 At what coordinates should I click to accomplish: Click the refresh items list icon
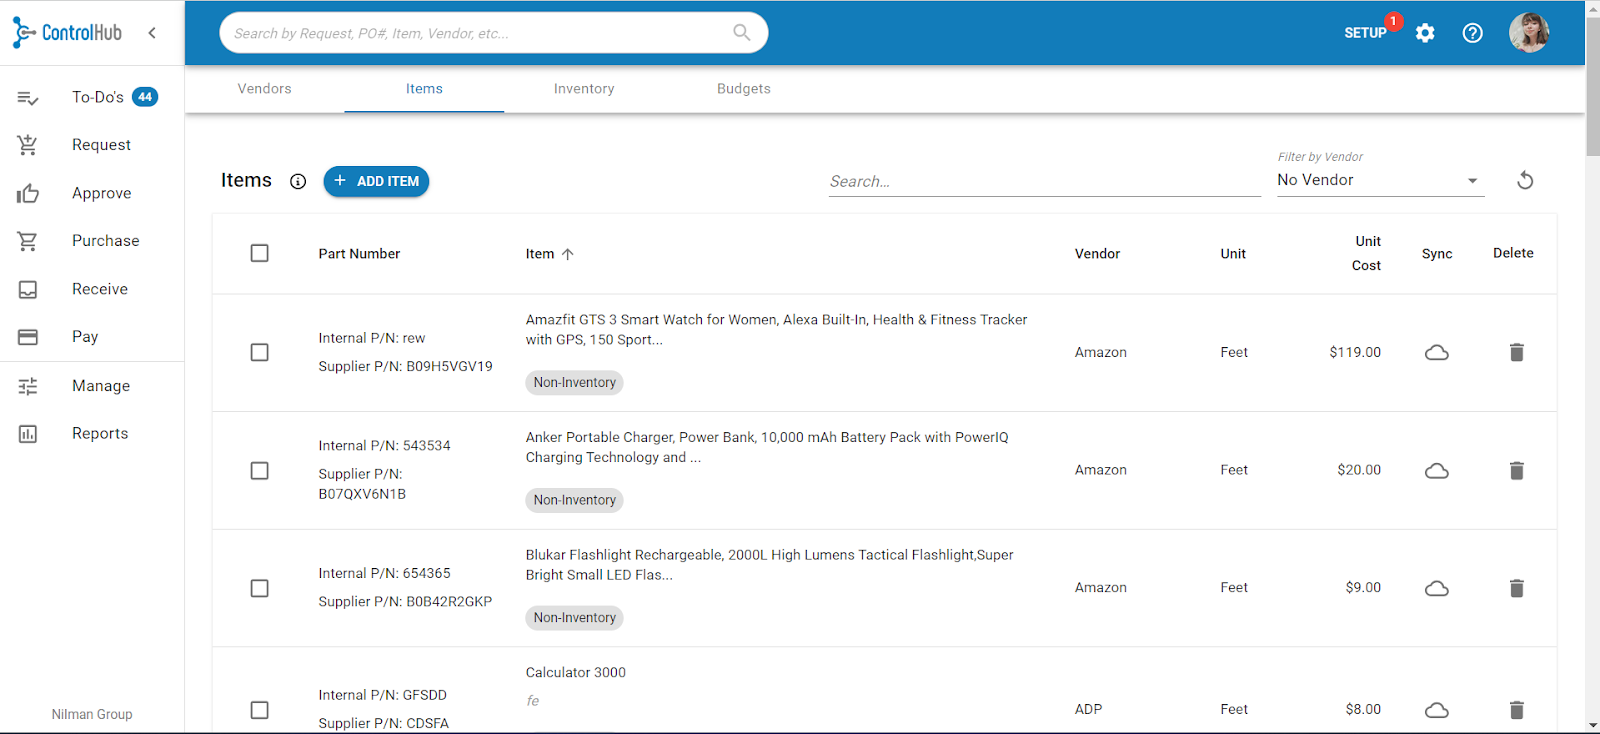[1525, 180]
